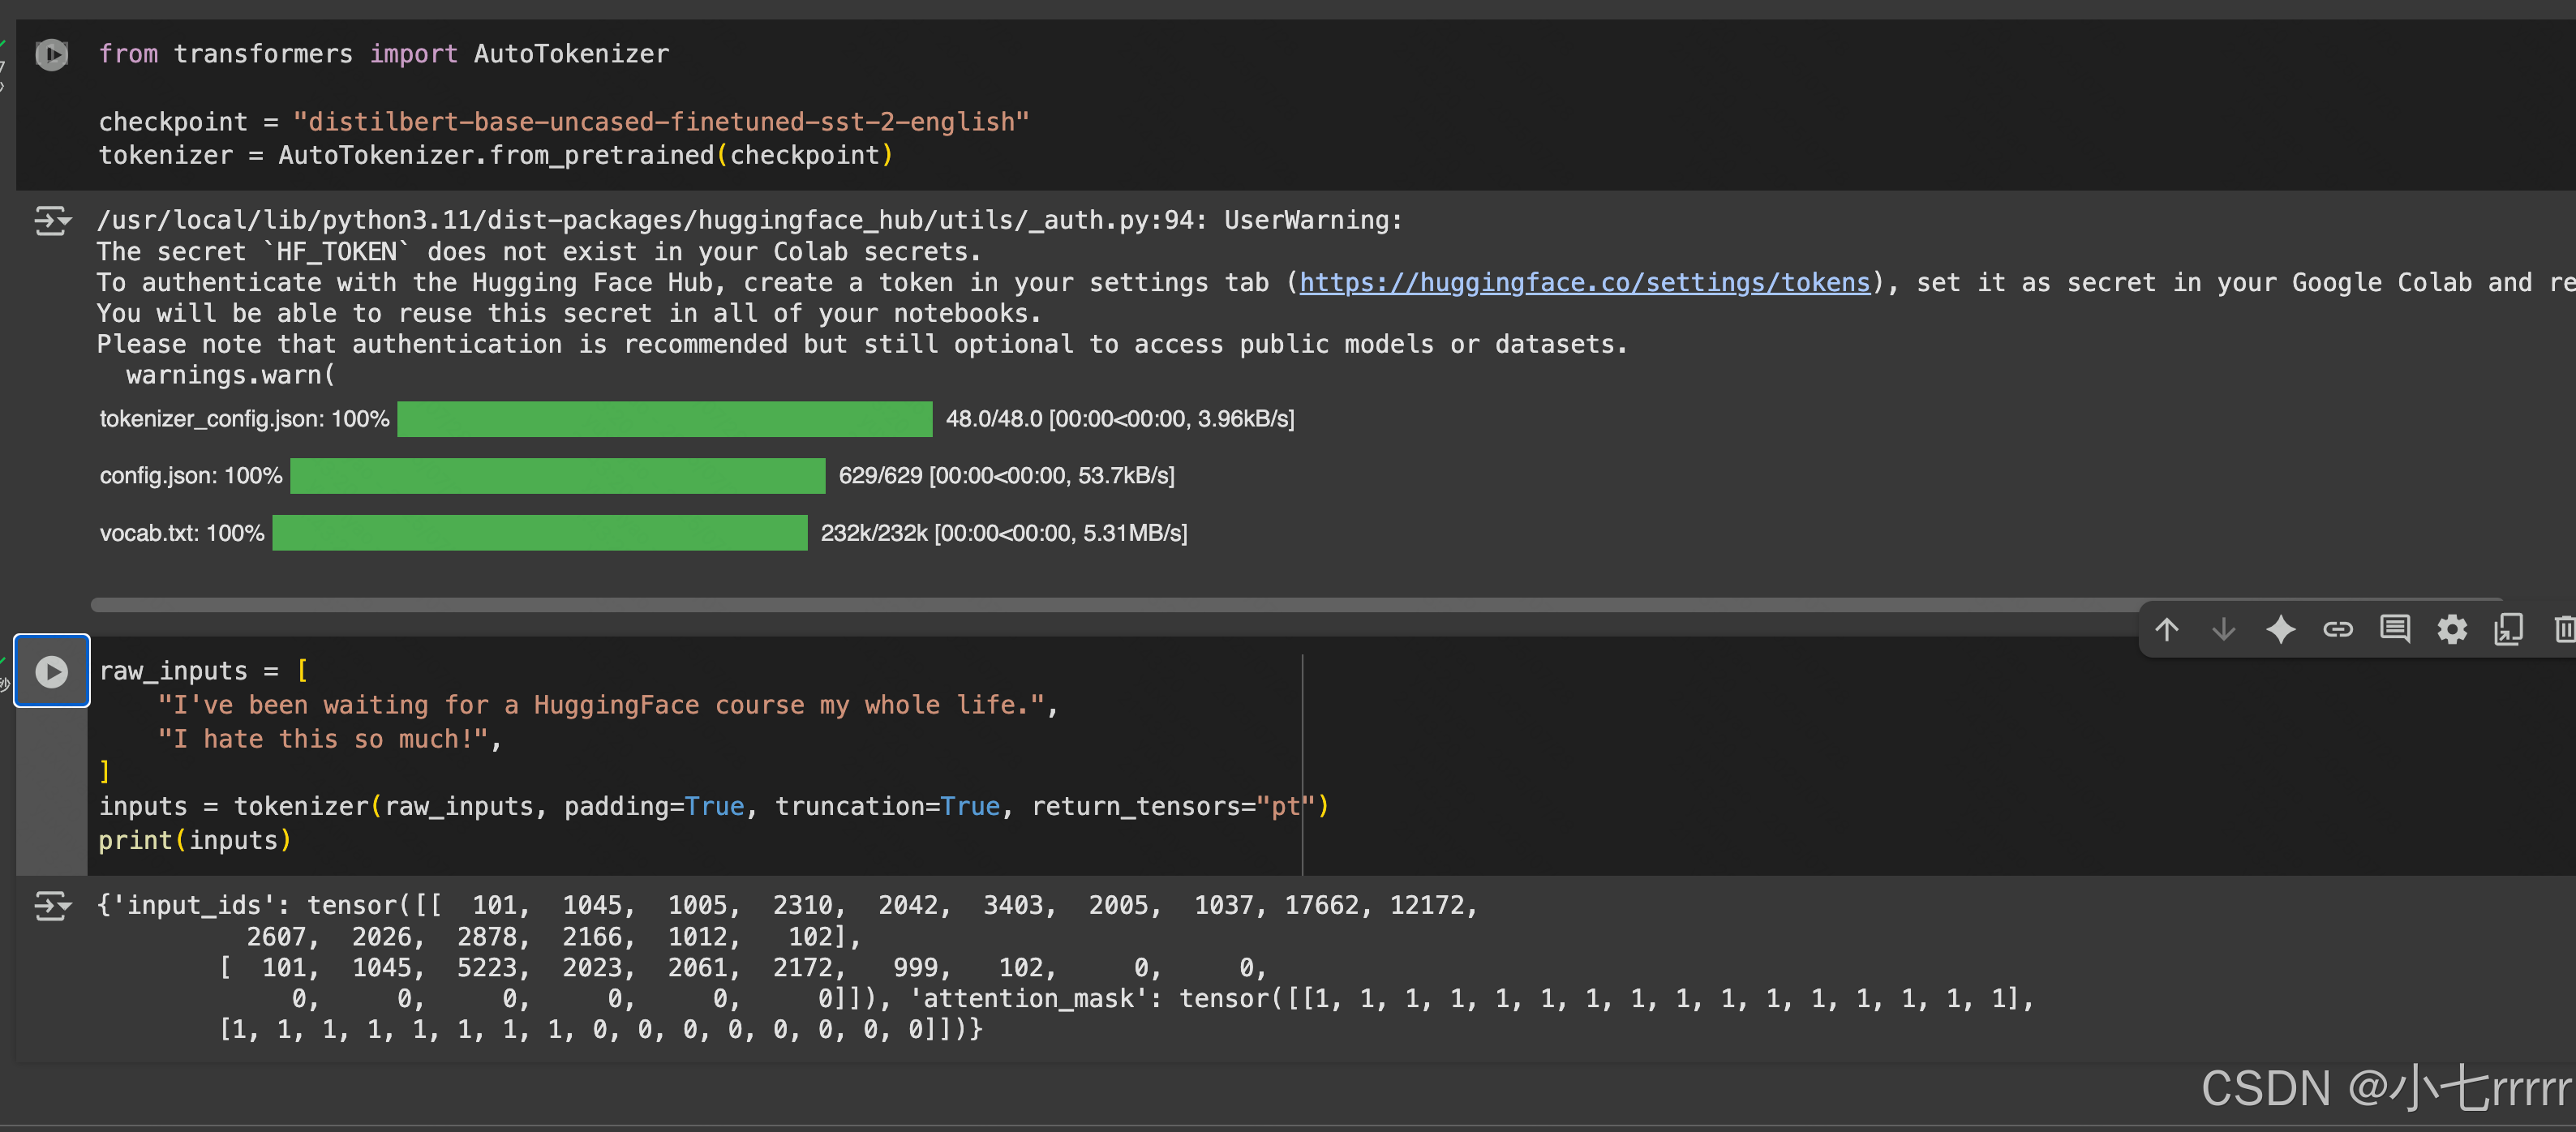Run the raw_inputs tokenizer cell
This screenshot has width=2576, height=1132.
click(x=52, y=671)
